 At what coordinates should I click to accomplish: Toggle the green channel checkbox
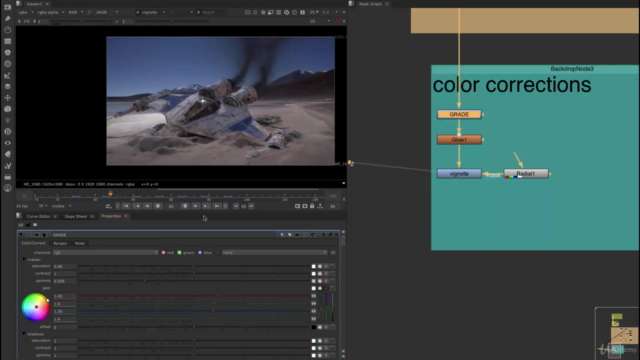pos(179,253)
